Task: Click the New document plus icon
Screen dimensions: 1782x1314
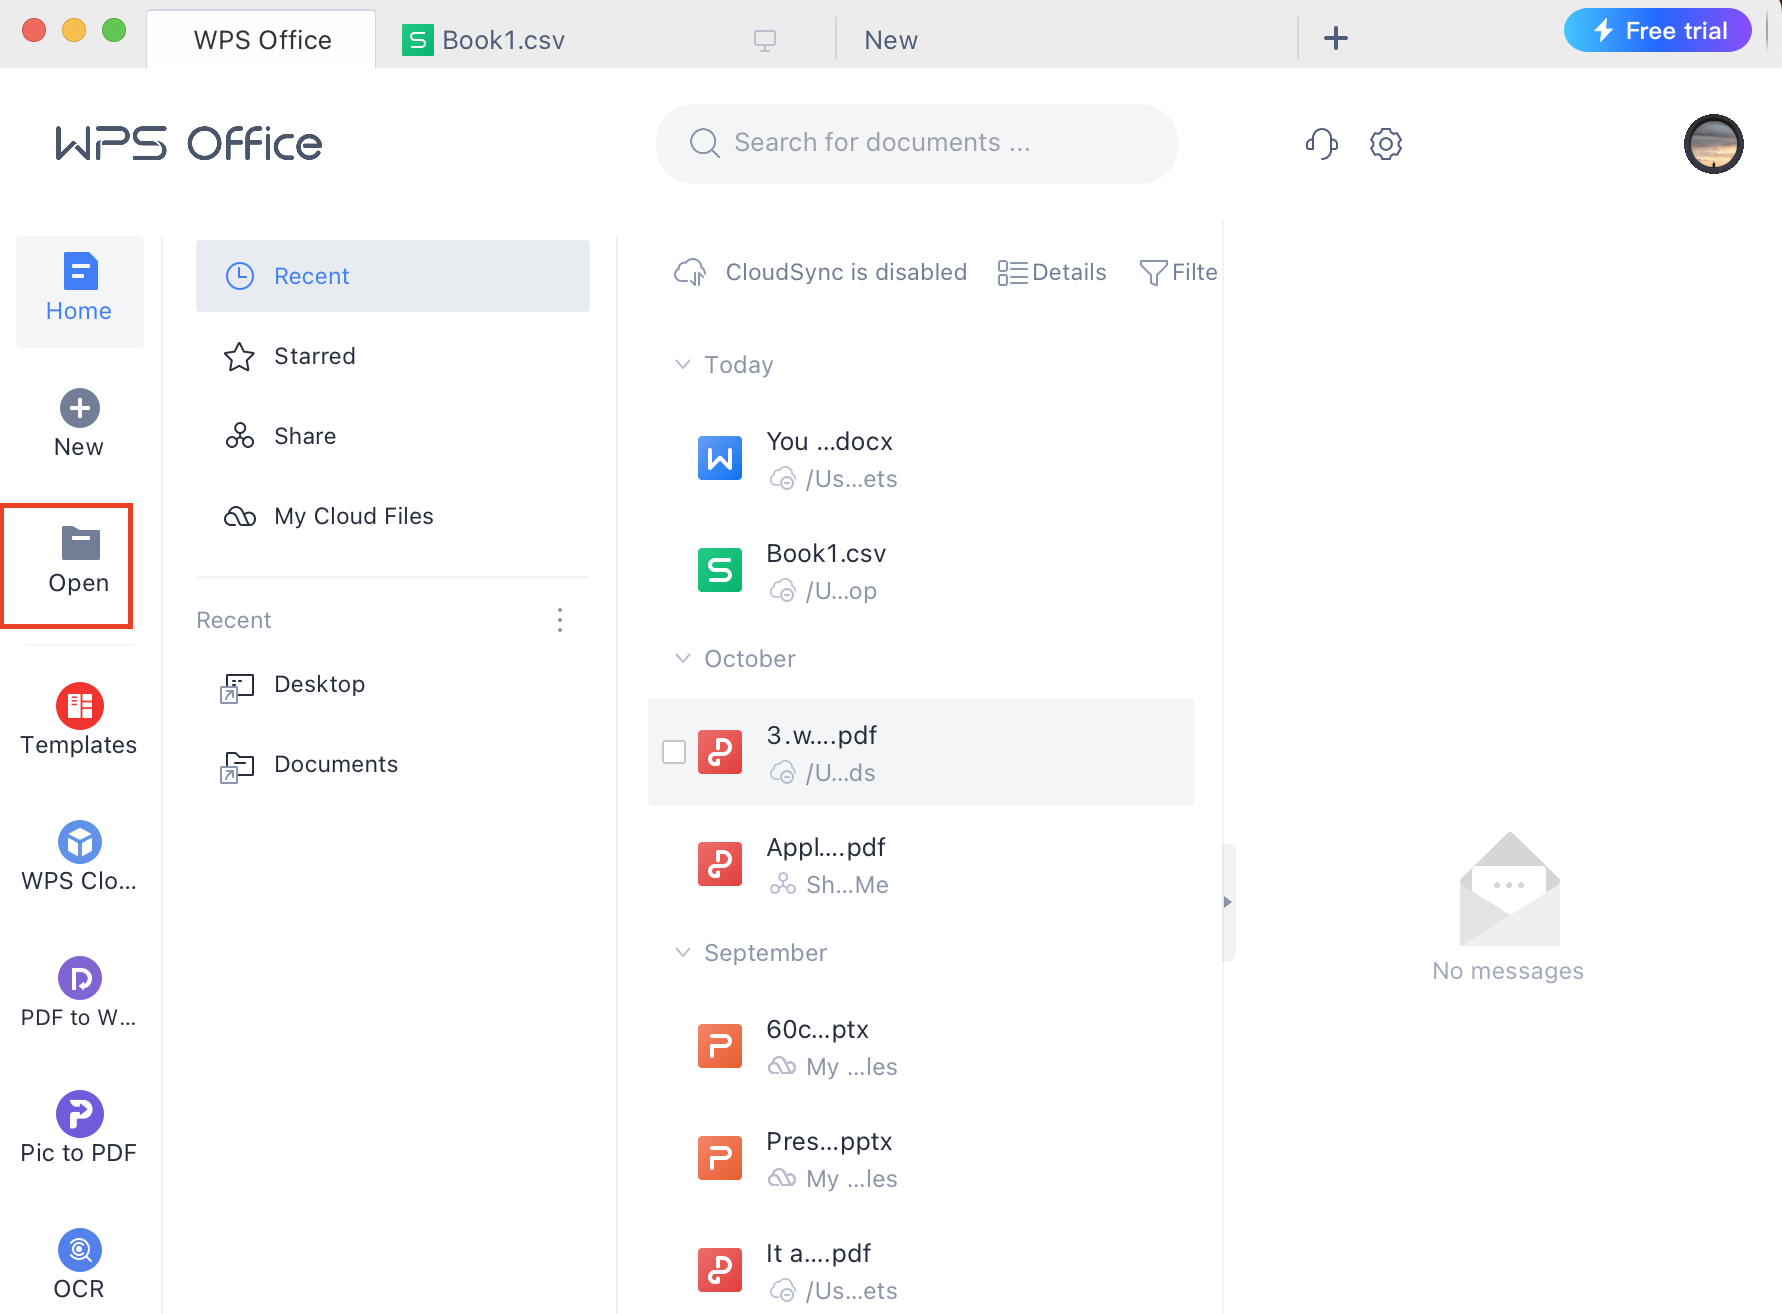Action: pos(79,408)
